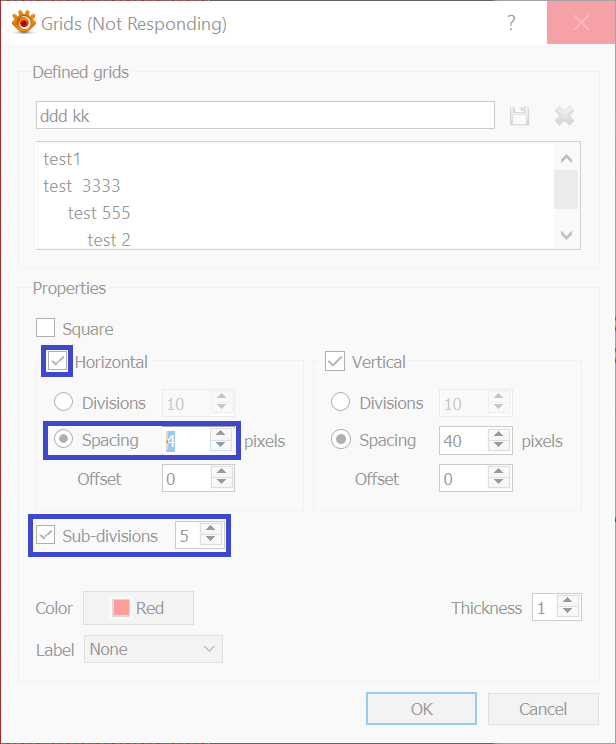
Task: Click the delete grid X icon
Action: click(564, 116)
